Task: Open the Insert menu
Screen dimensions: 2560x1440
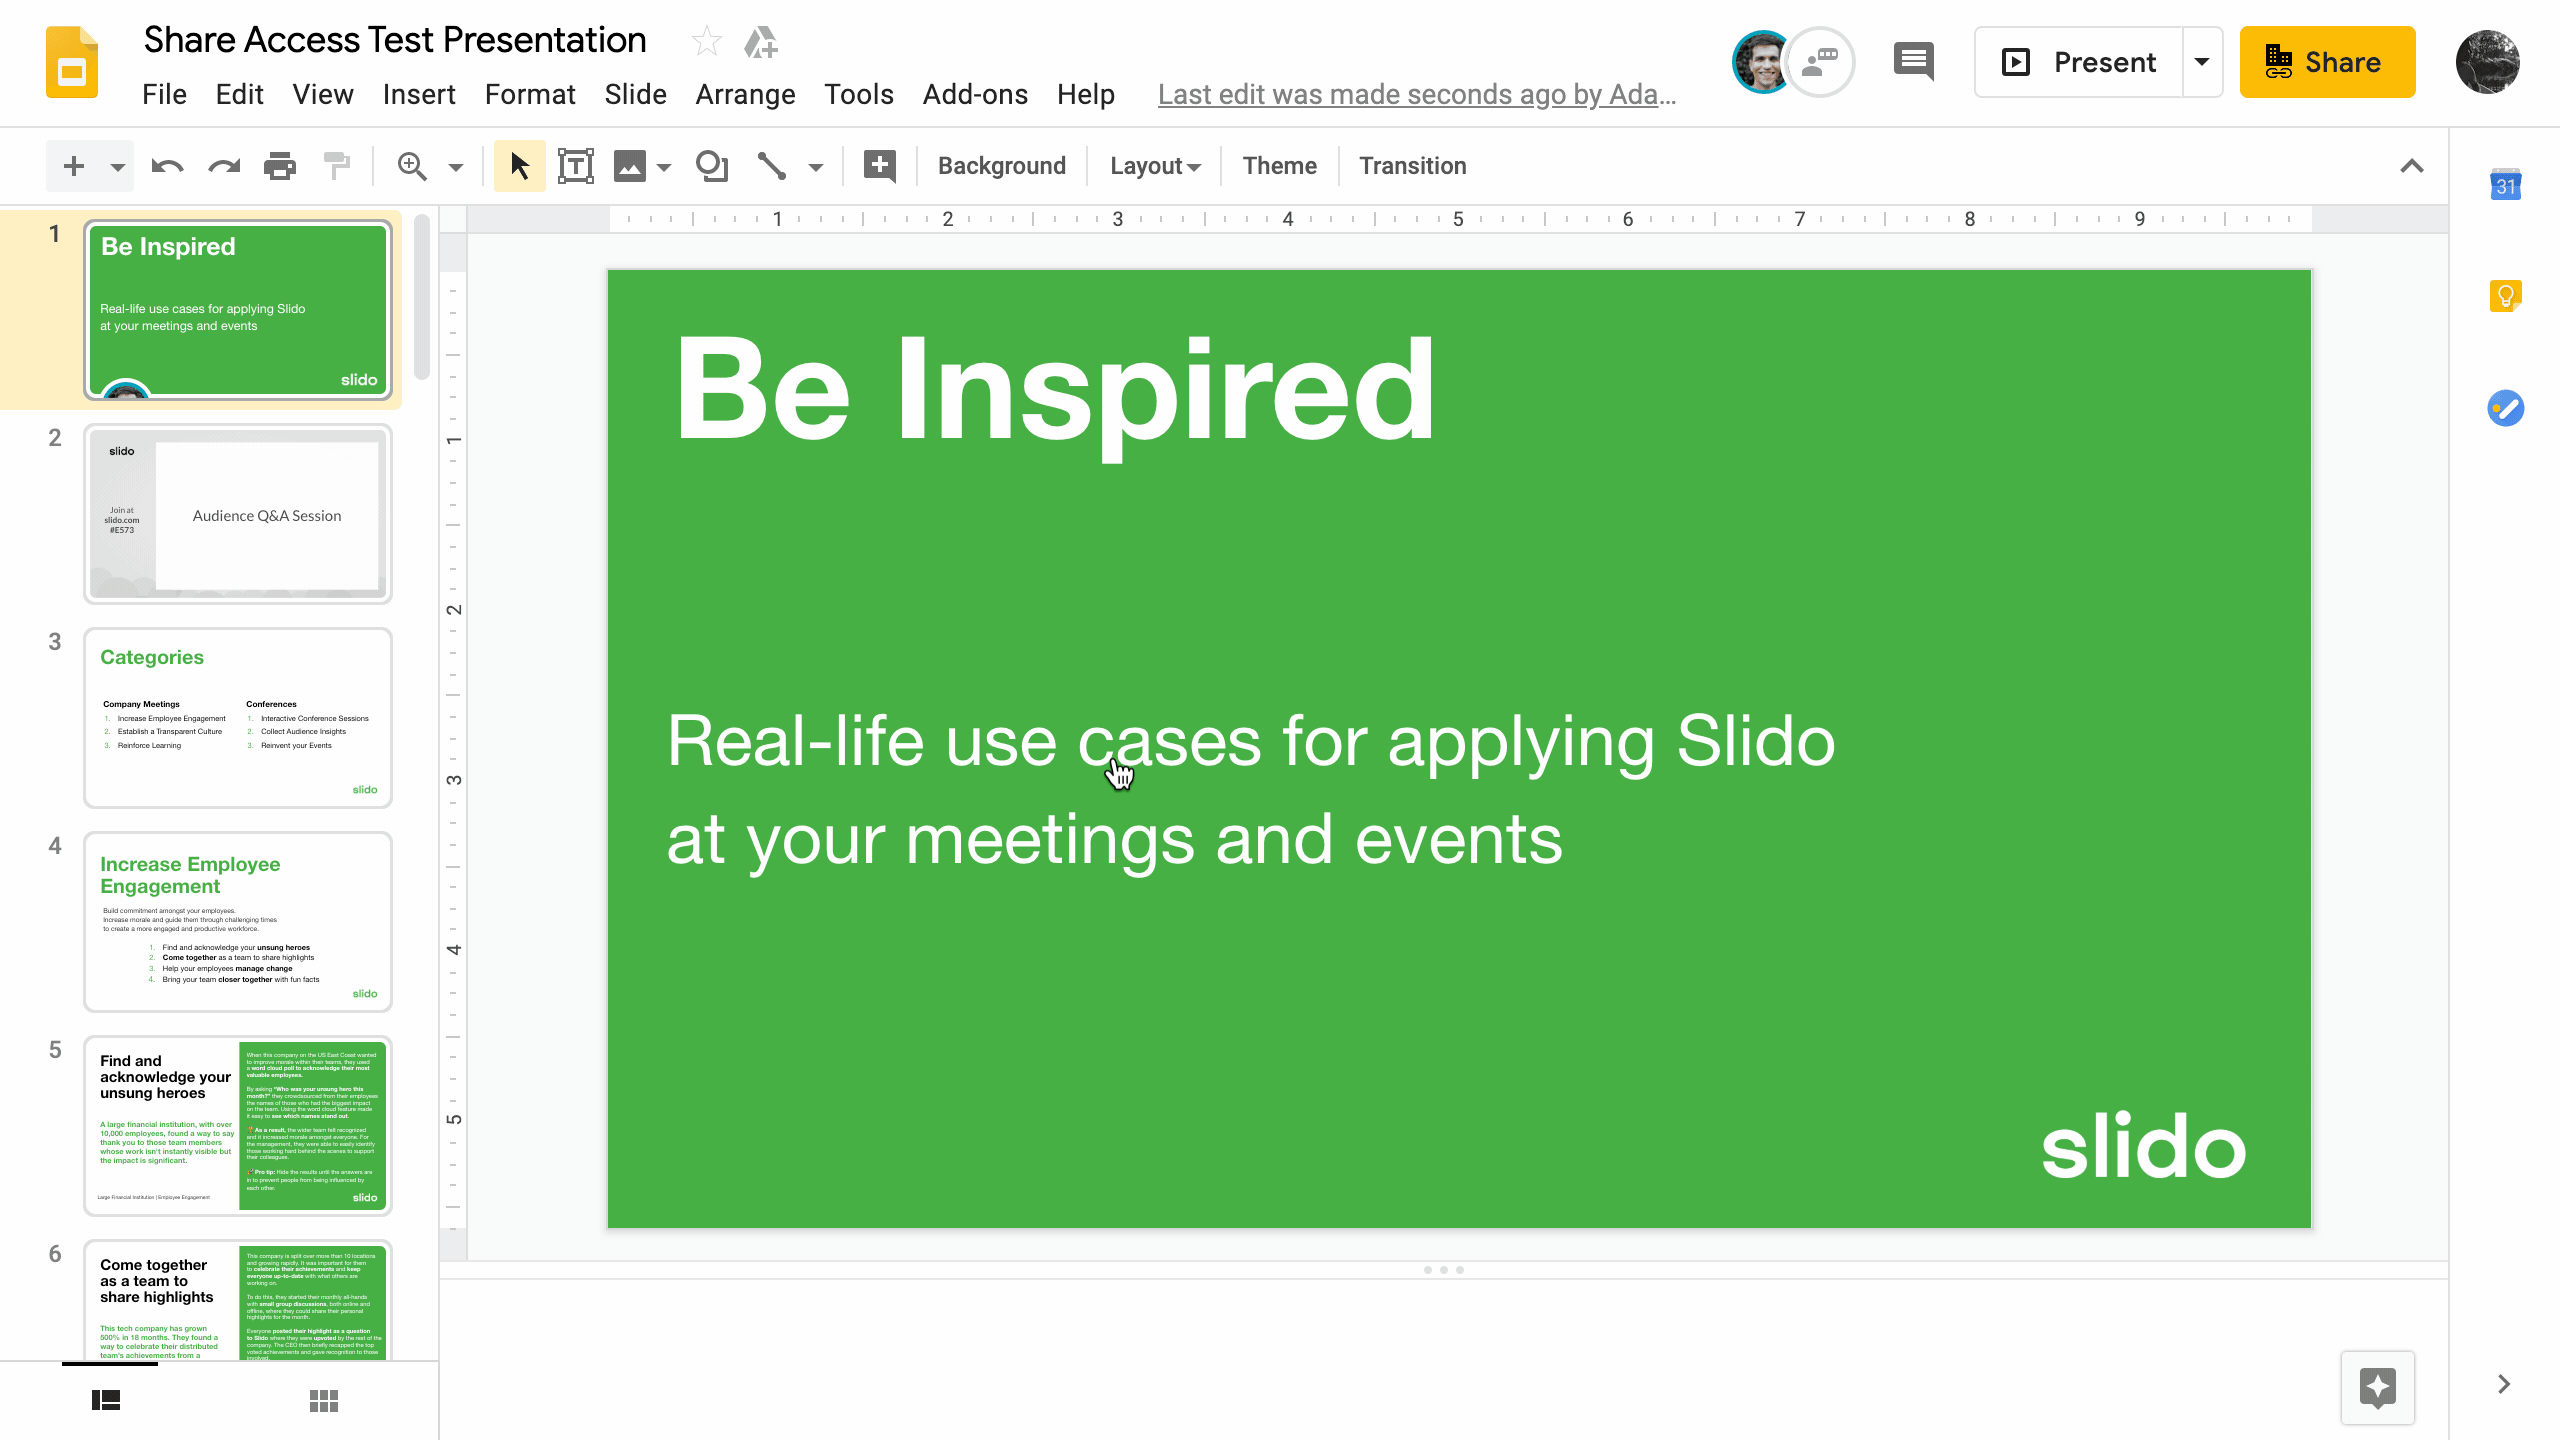Action: tap(419, 94)
